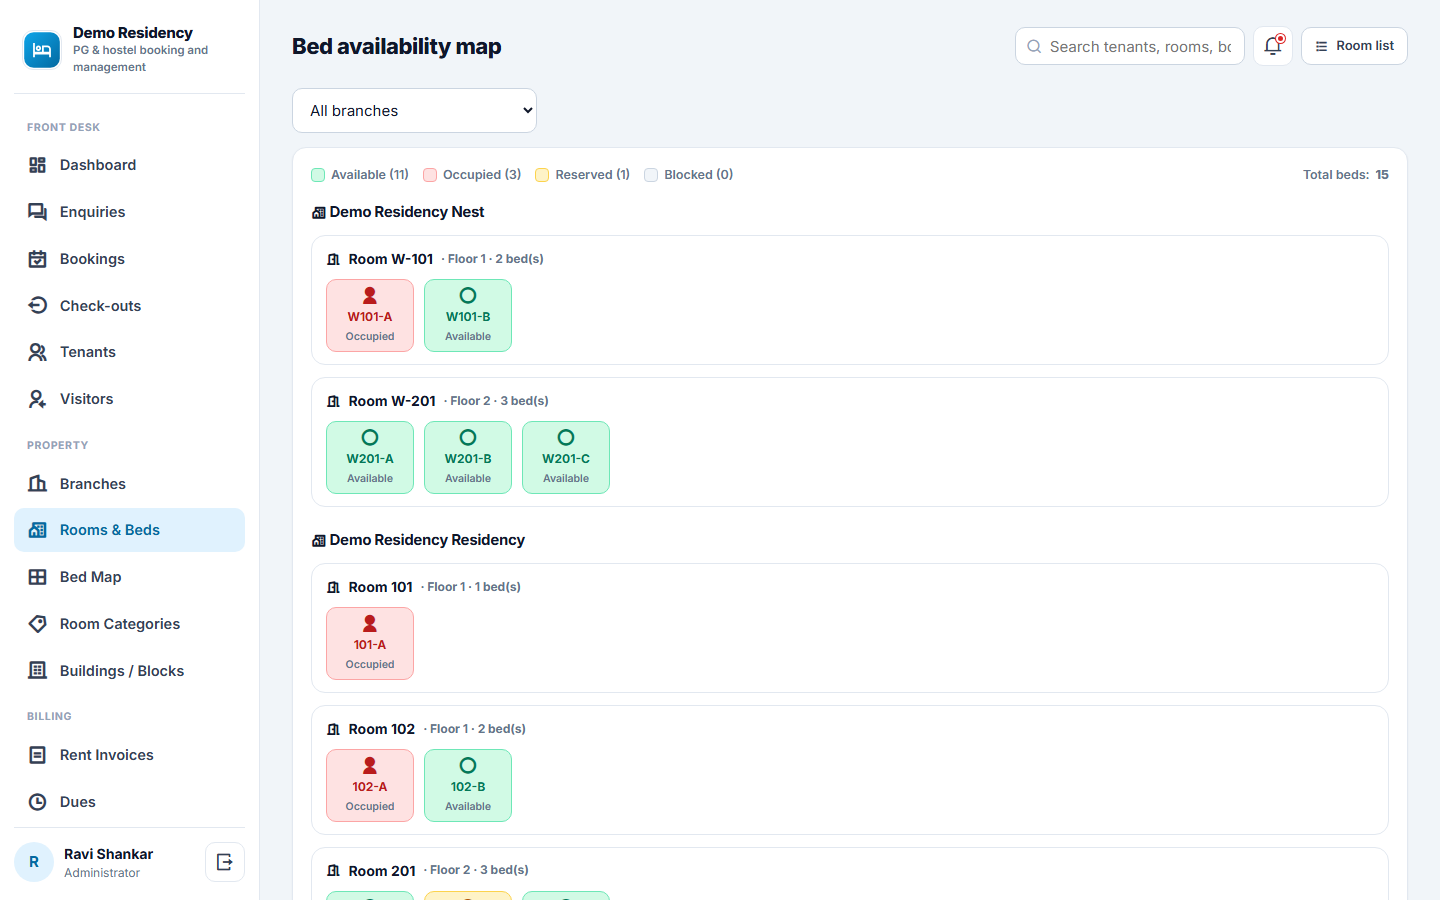Select occupied bed W101-A
Image resolution: width=1440 pixels, height=900 pixels.
370,316
